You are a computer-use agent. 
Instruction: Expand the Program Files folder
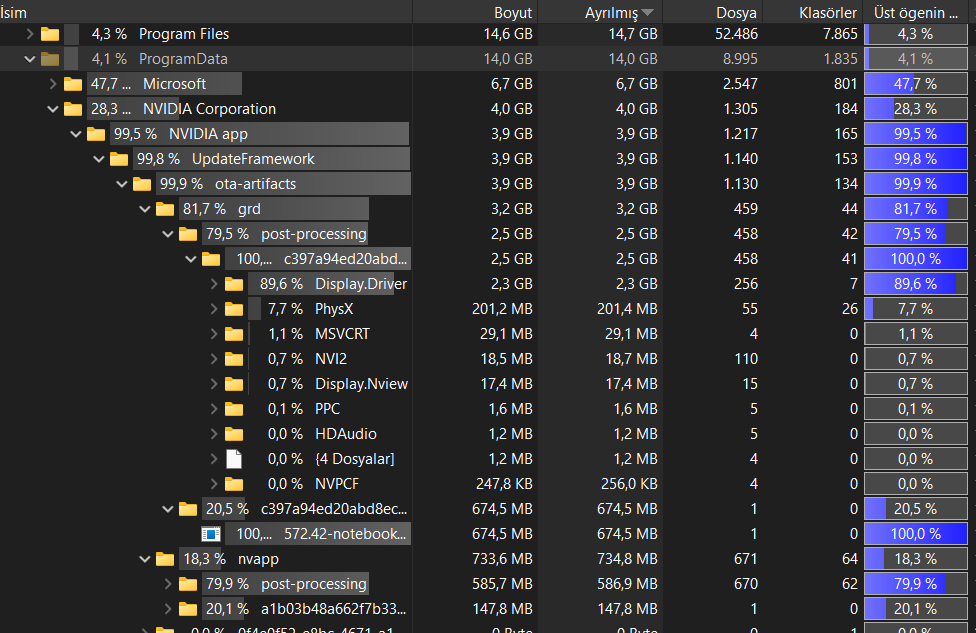[29, 34]
